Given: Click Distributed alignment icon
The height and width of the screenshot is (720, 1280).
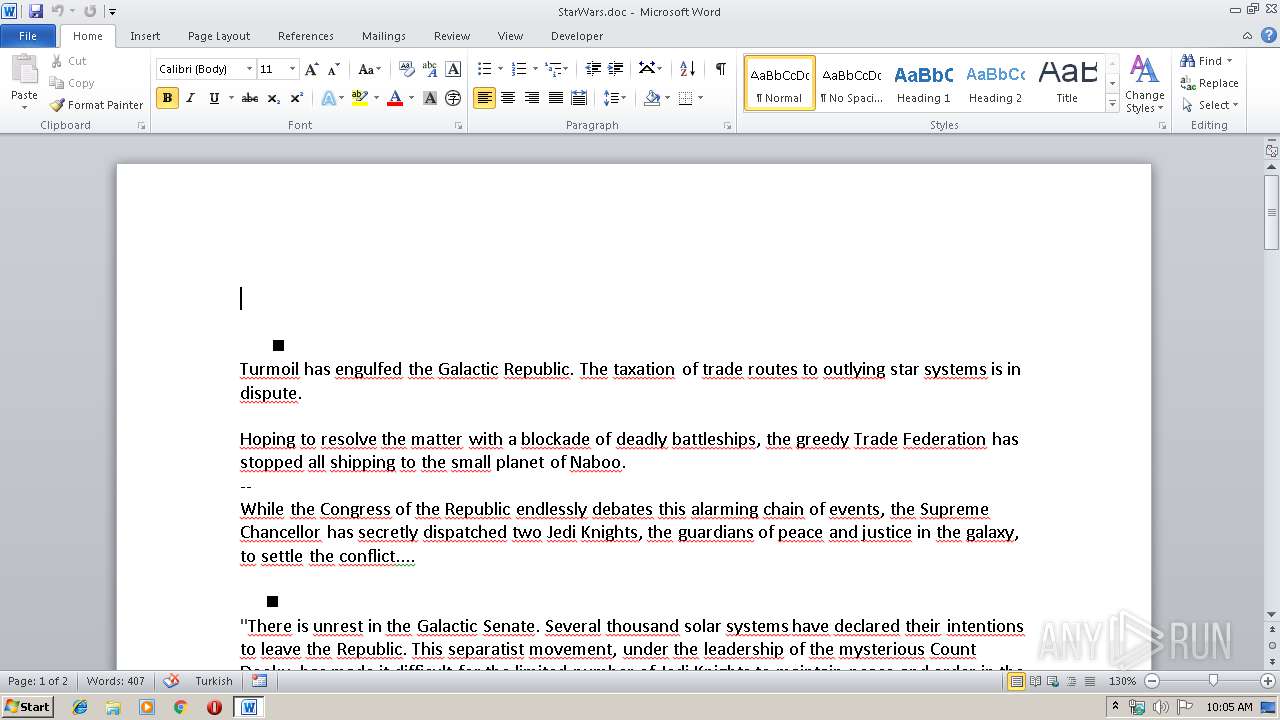Looking at the screenshot, I should point(579,98).
